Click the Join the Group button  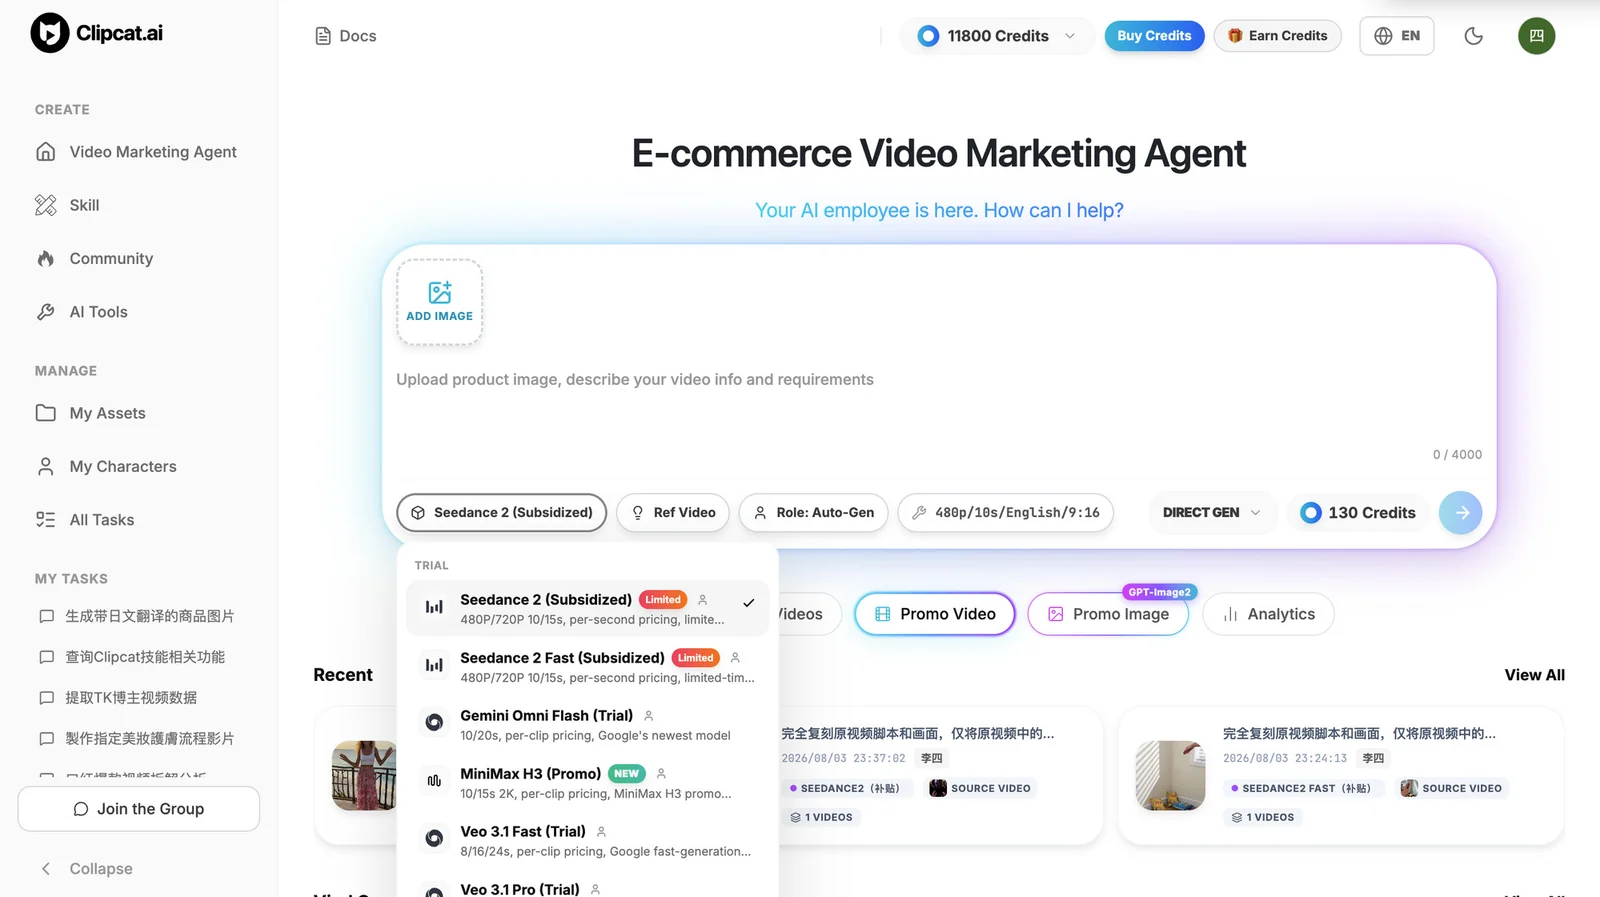pos(139,809)
